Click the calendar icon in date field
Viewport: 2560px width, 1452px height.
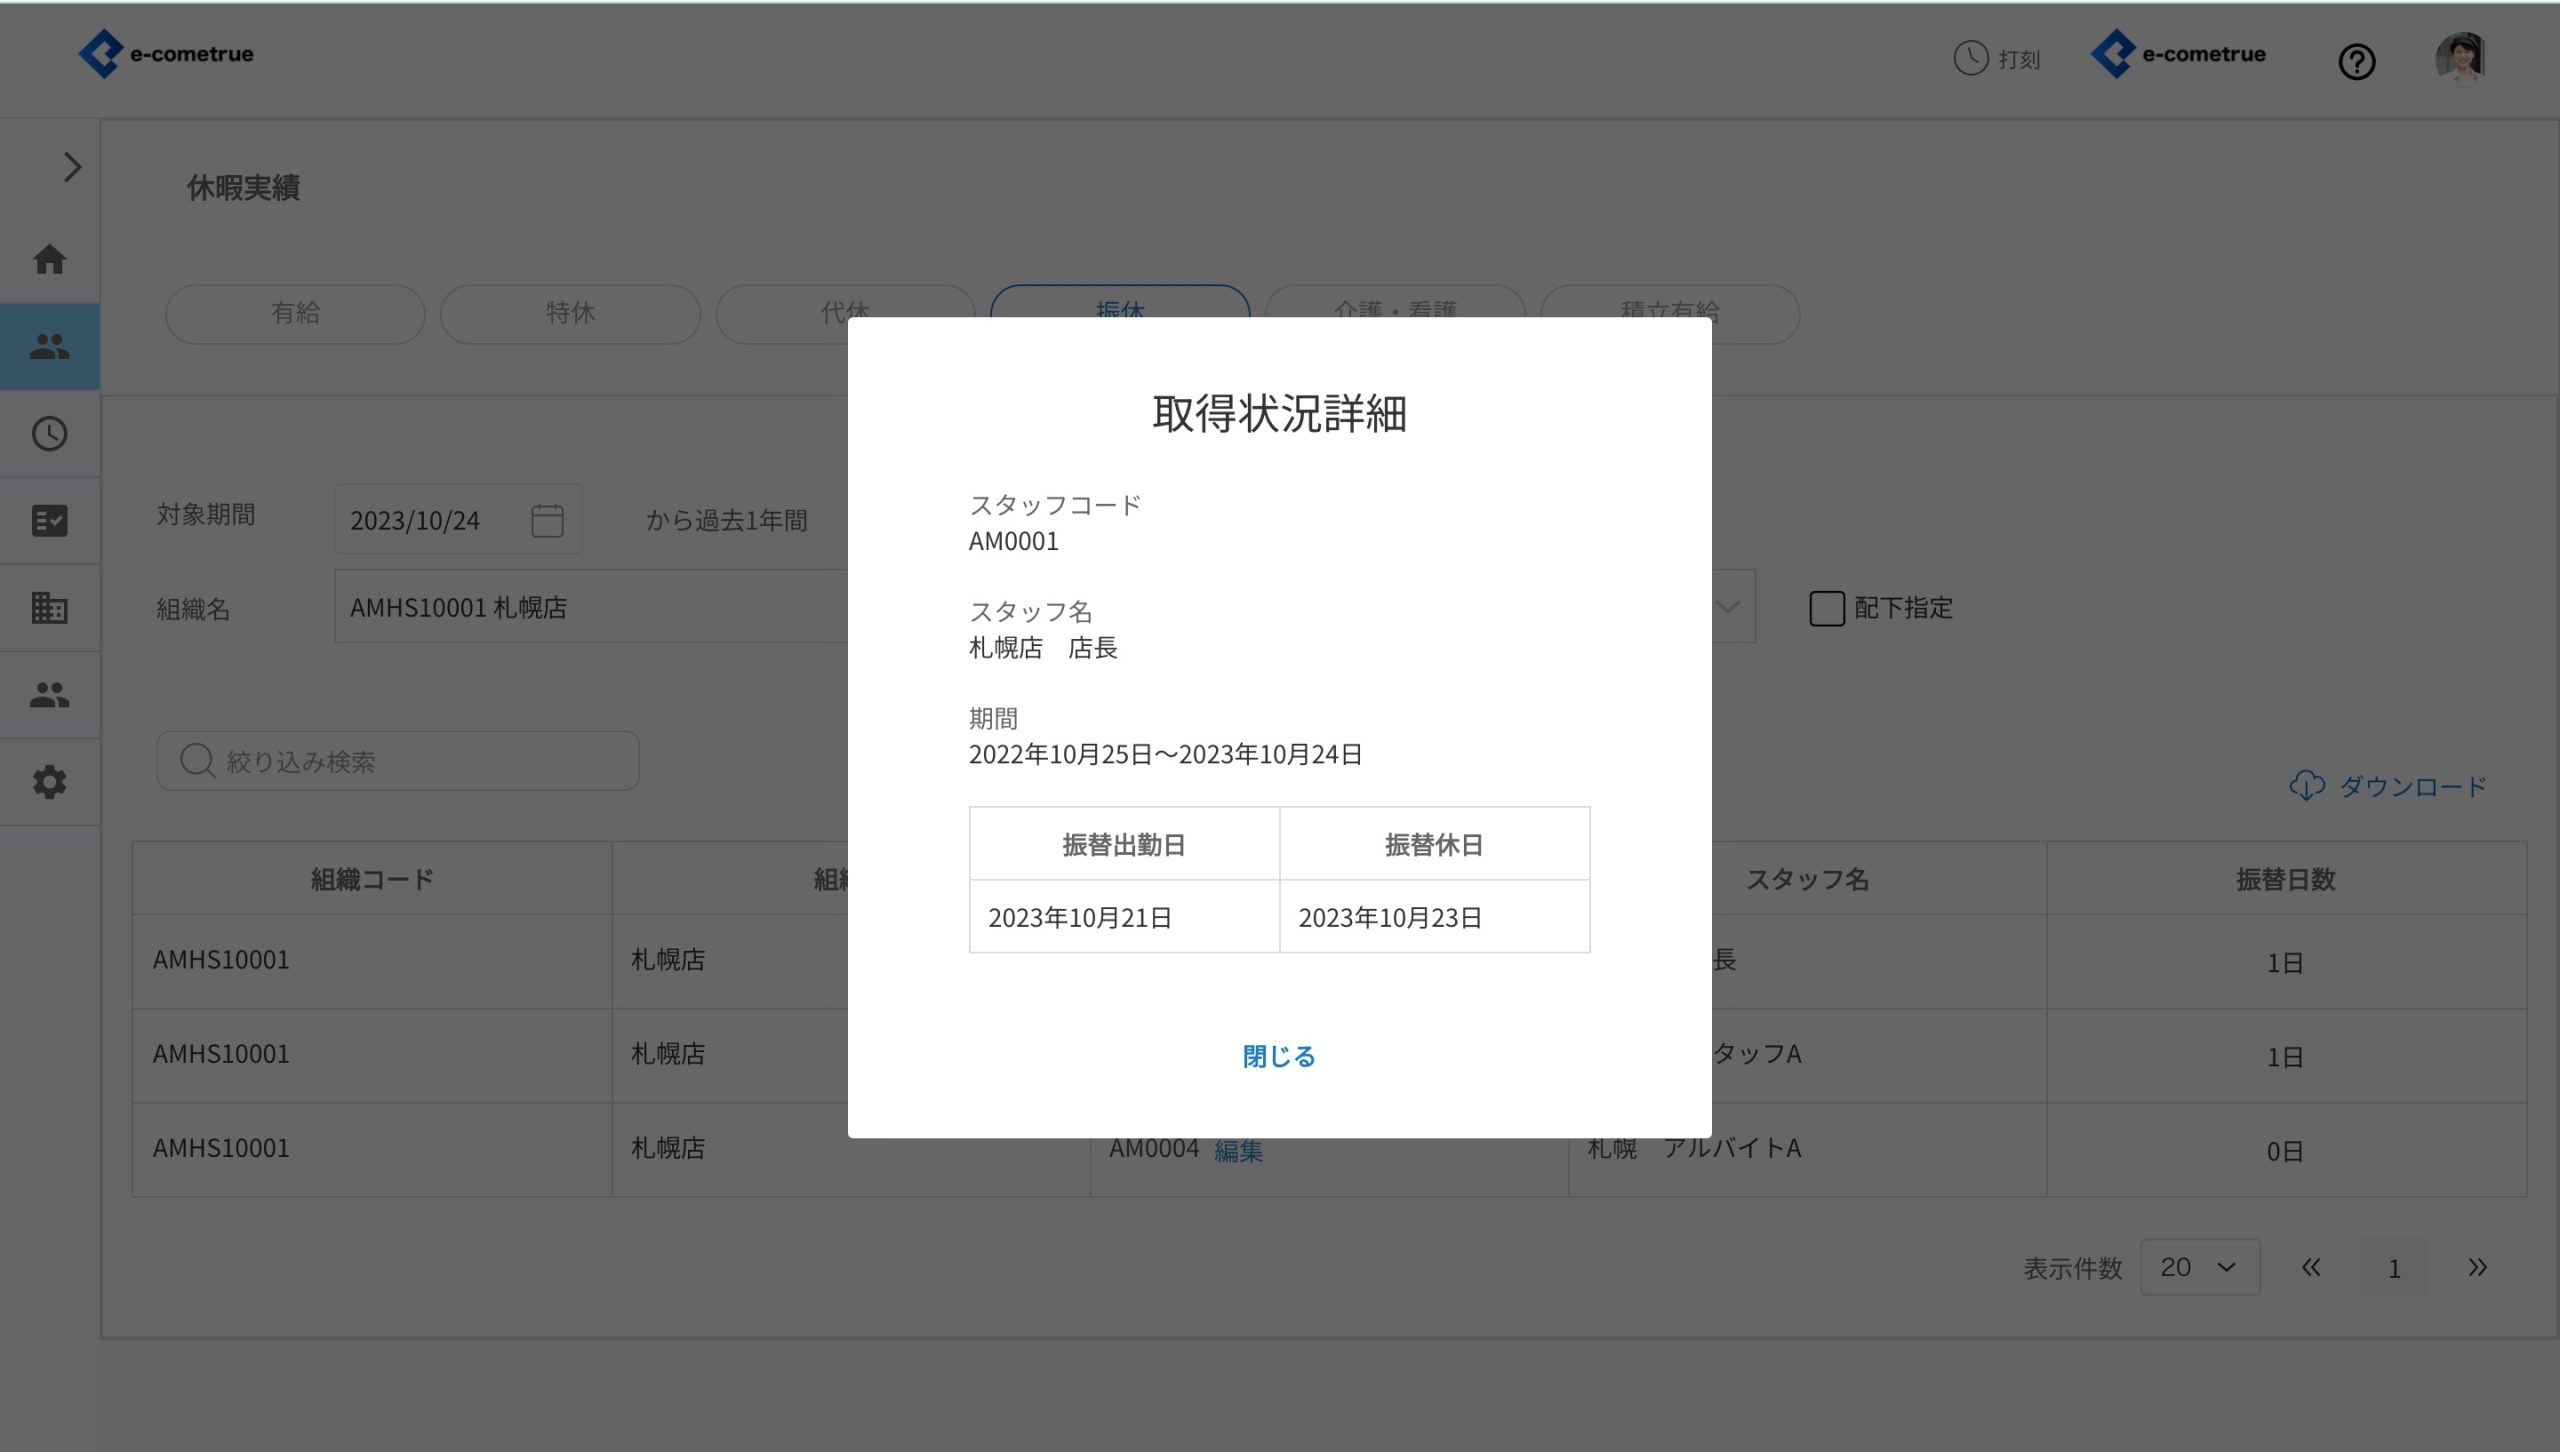[x=547, y=520]
